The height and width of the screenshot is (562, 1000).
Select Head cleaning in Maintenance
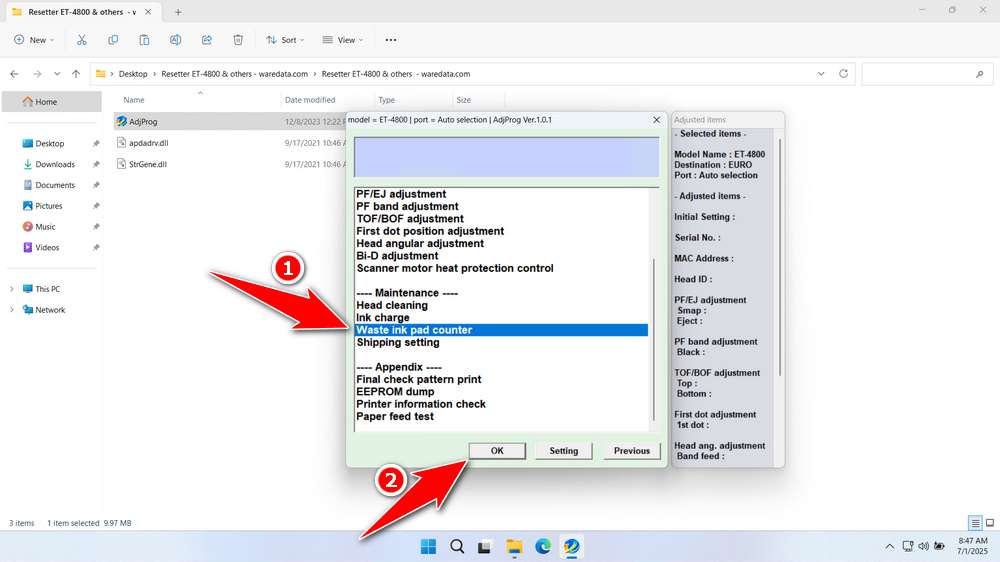click(x=392, y=305)
